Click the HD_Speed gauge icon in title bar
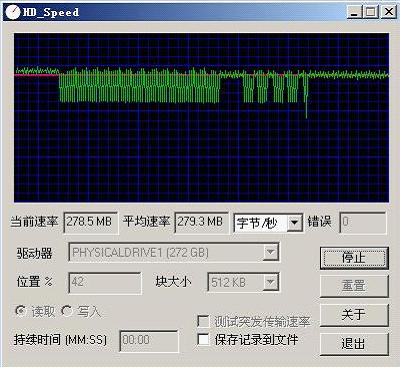 (13, 12)
